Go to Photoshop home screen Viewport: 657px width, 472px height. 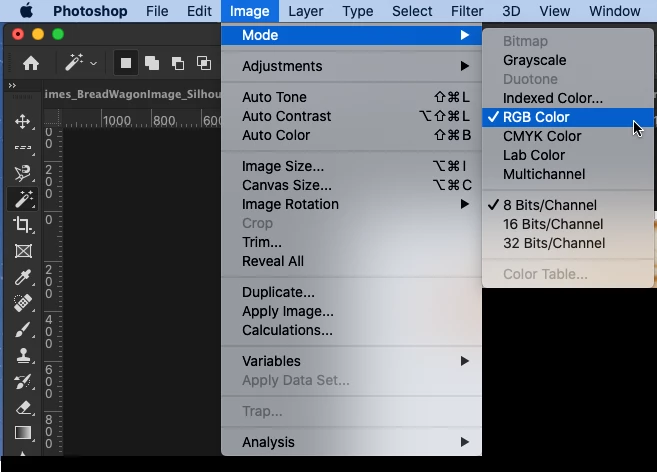pos(31,63)
